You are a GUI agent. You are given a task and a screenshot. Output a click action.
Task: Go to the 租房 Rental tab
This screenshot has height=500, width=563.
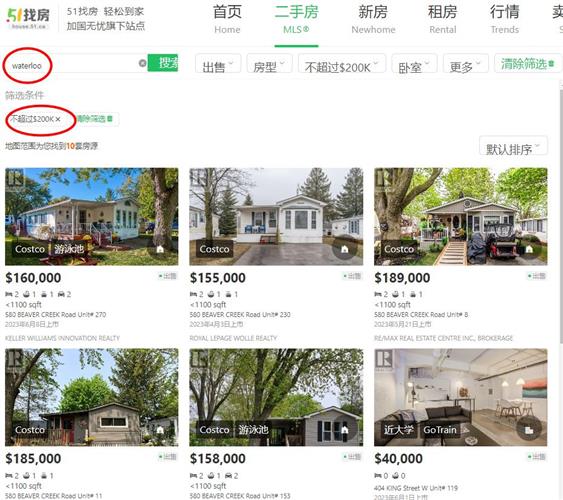click(442, 19)
